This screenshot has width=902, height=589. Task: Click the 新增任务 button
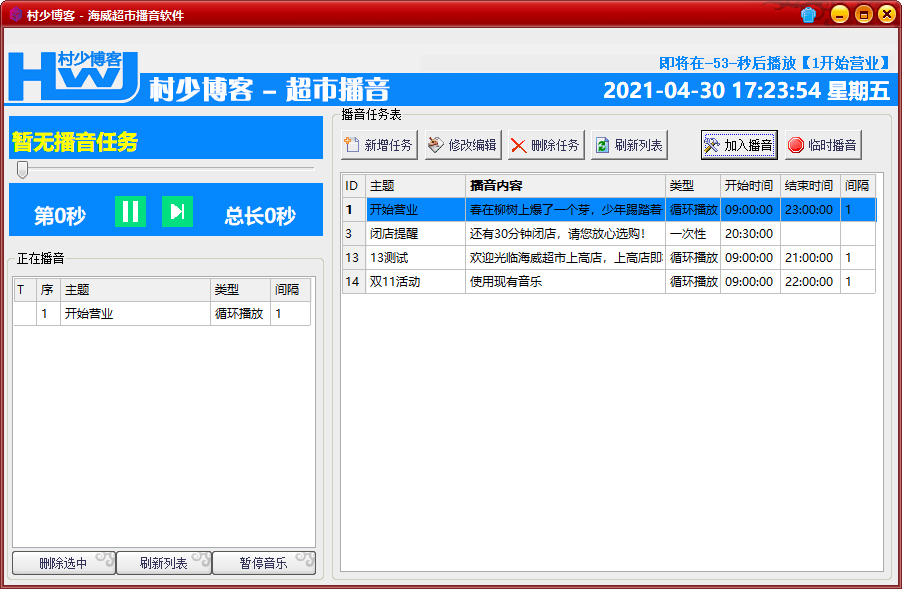(x=380, y=145)
